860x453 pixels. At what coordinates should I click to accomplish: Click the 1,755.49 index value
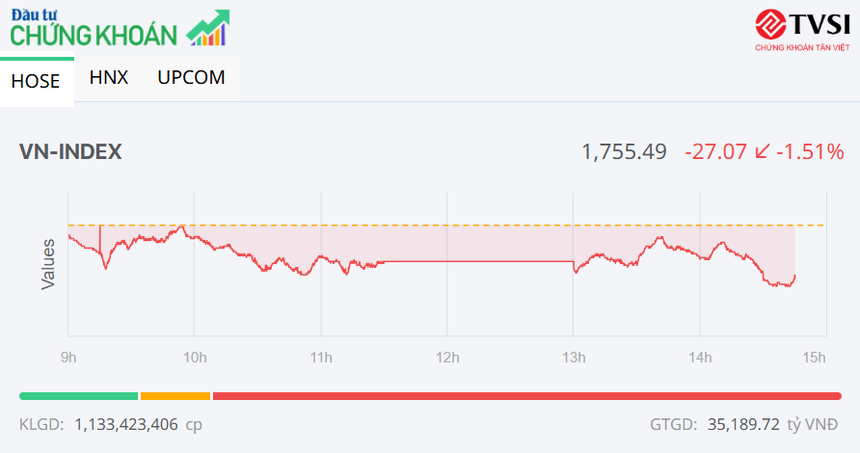pyautogui.click(x=624, y=152)
